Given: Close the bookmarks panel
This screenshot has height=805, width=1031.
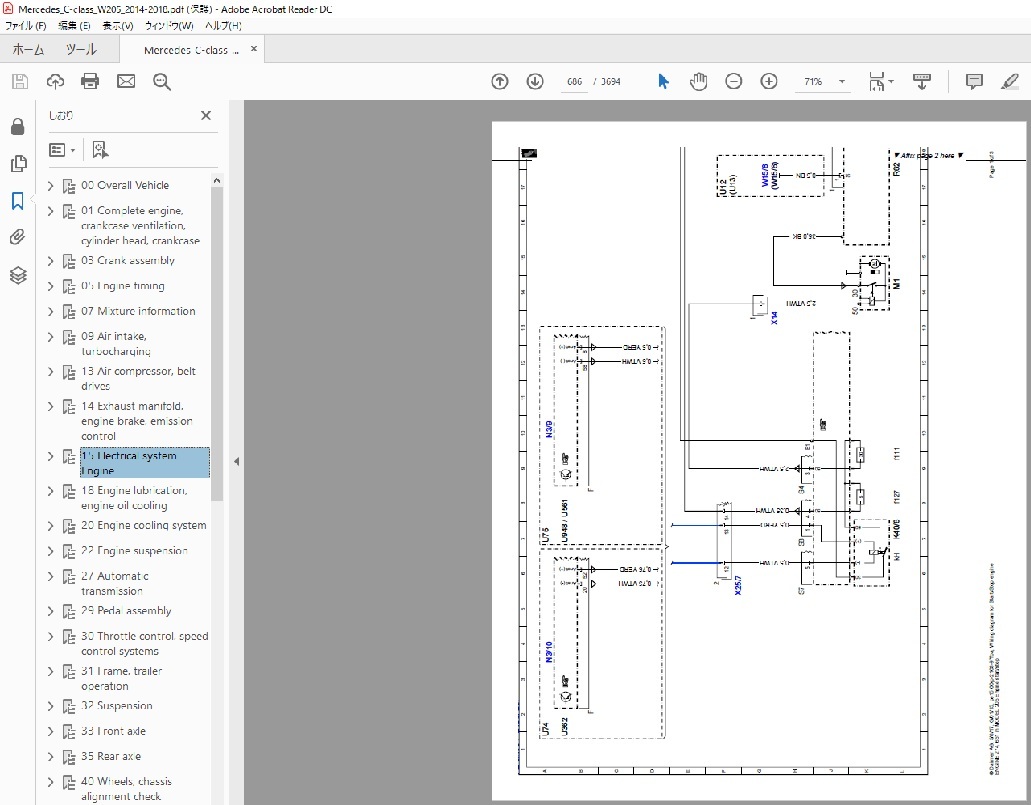Looking at the screenshot, I should [x=206, y=115].
